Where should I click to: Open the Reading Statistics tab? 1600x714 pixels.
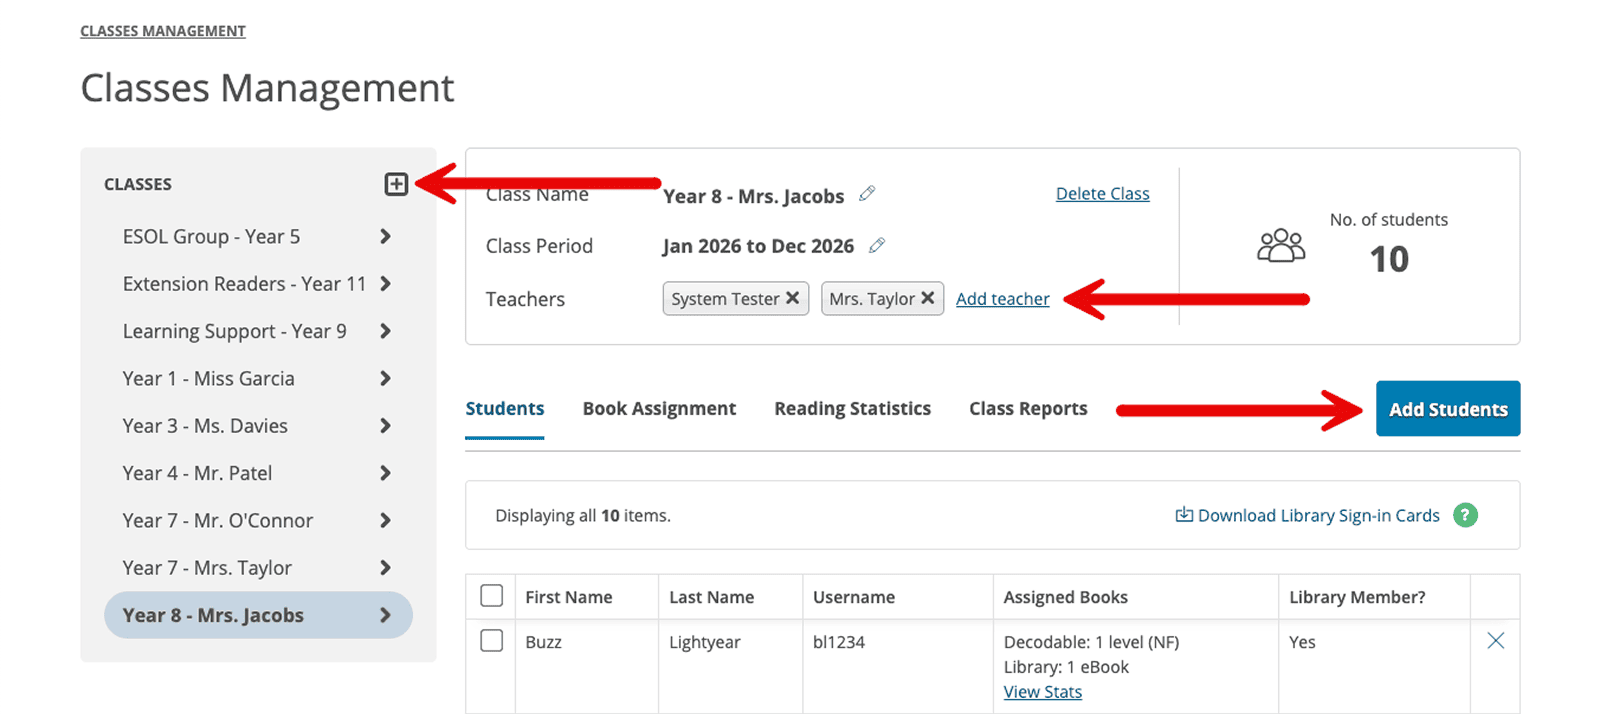[852, 408]
